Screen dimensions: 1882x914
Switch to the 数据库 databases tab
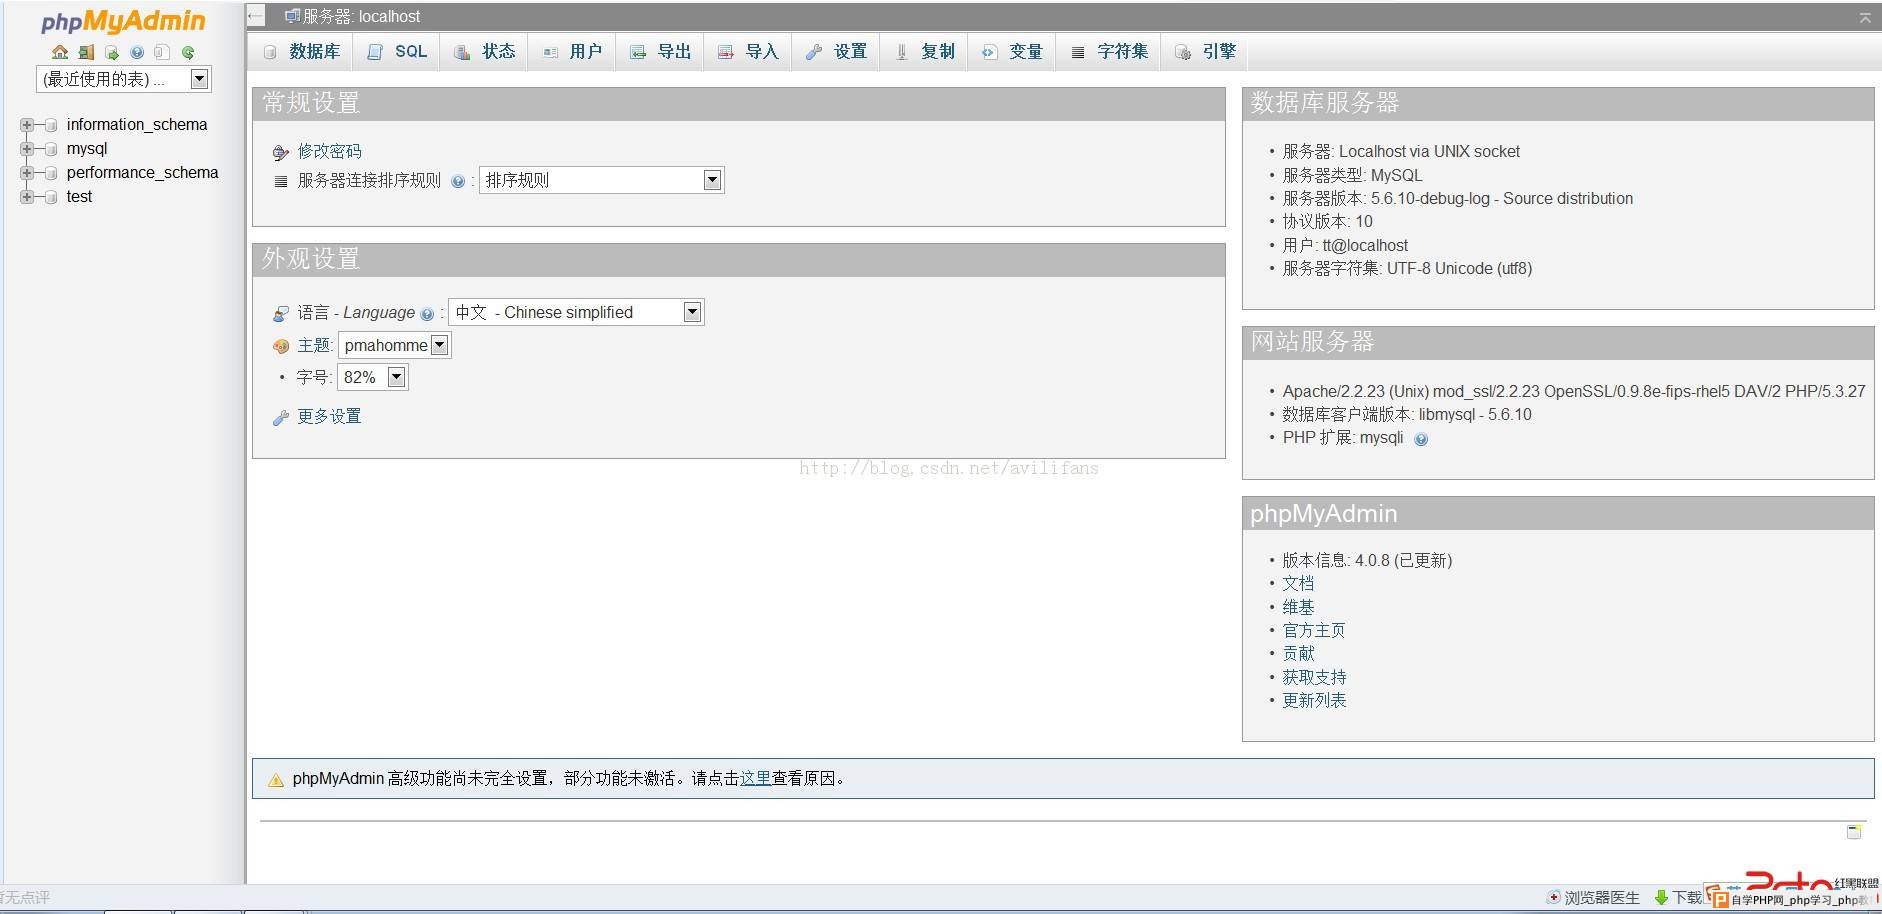[x=301, y=52]
